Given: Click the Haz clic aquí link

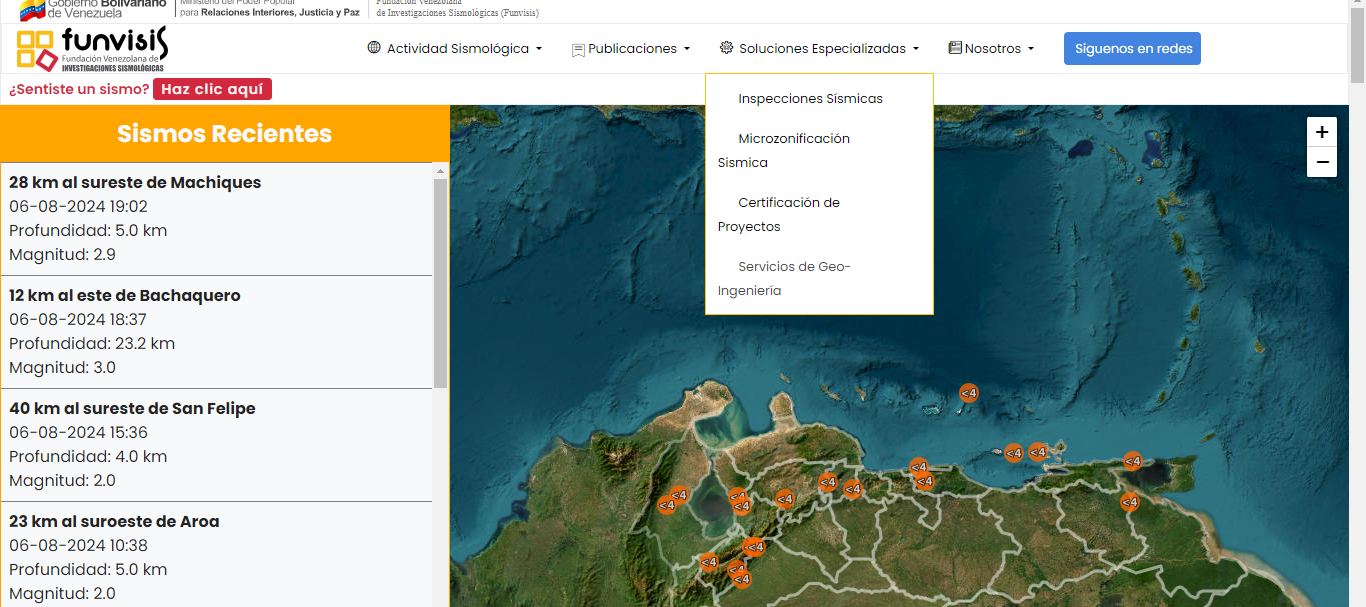Looking at the screenshot, I should (211, 88).
